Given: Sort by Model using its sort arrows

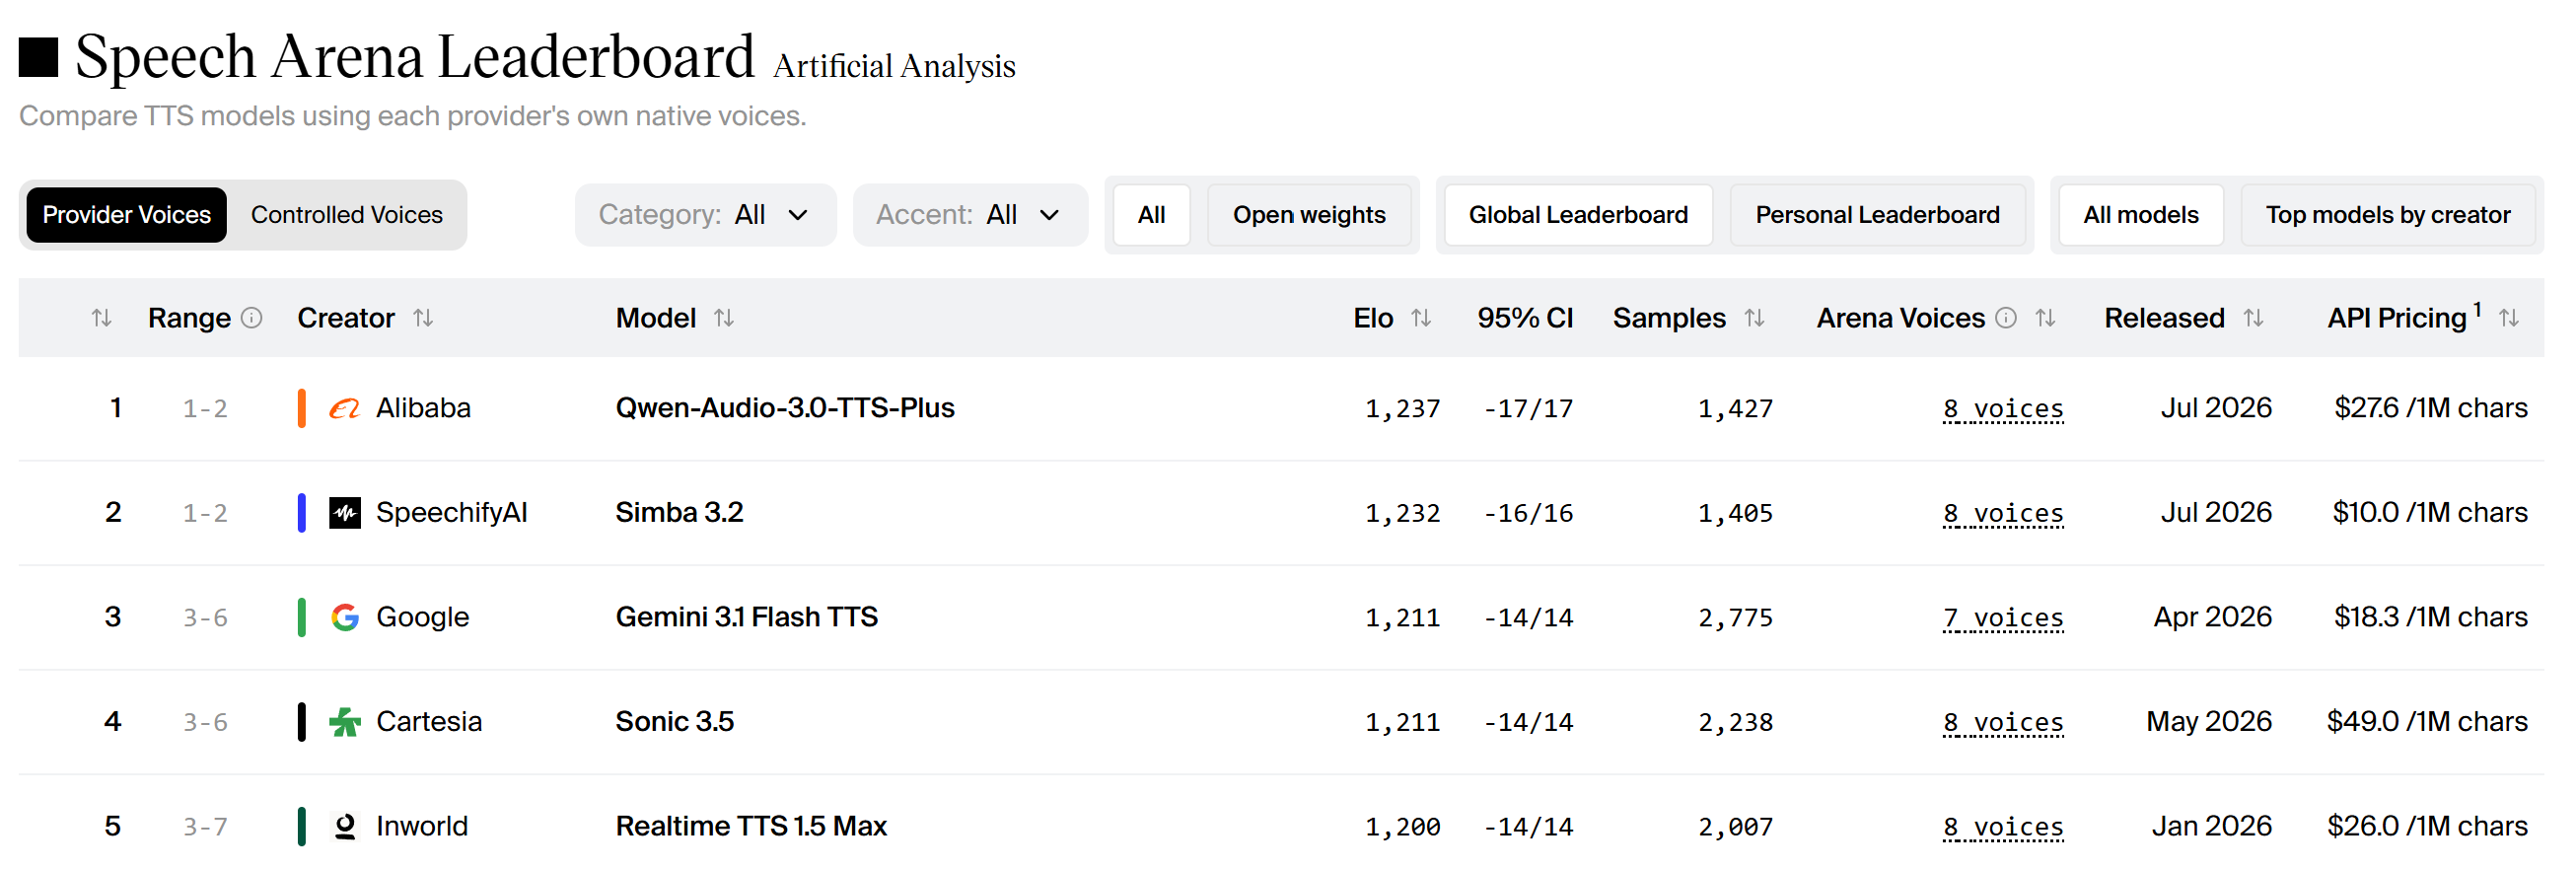Looking at the screenshot, I should click(724, 318).
